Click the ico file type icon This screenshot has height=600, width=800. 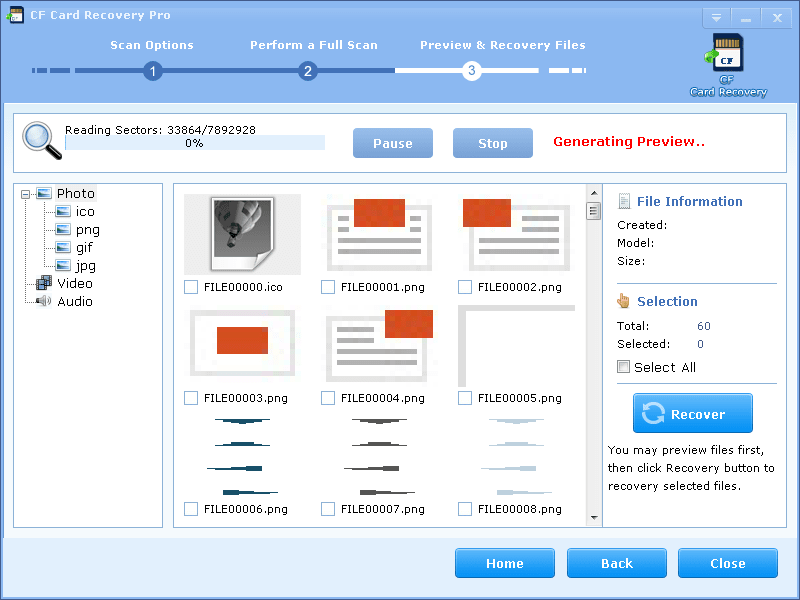click(x=63, y=211)
